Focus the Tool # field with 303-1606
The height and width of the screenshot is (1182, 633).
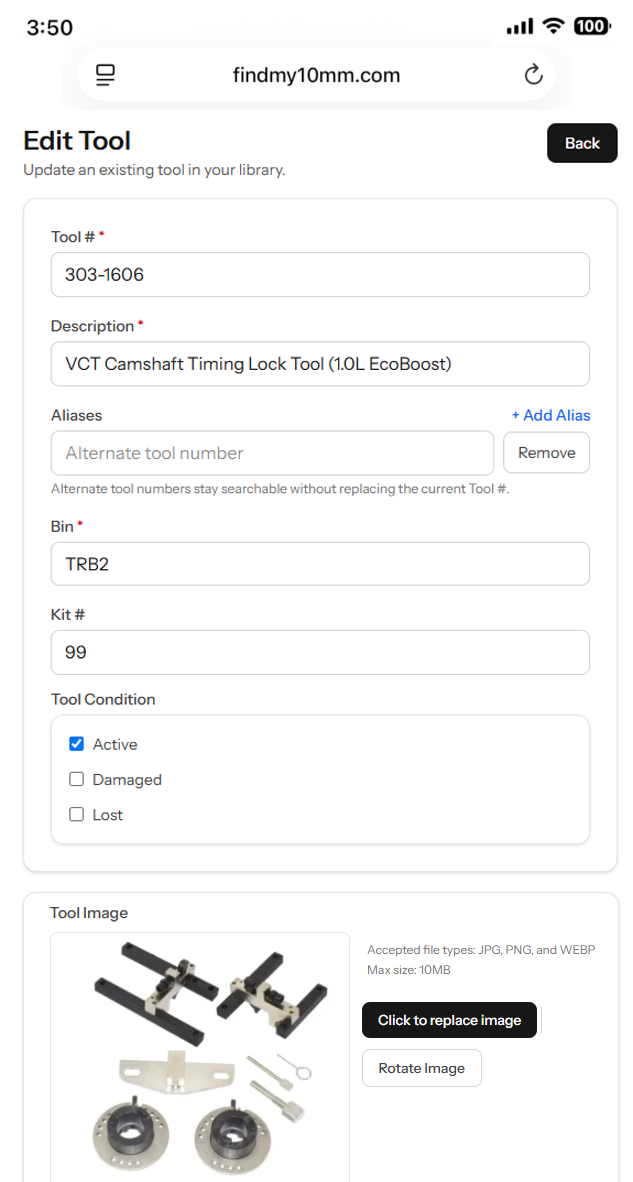pos(320,274)
